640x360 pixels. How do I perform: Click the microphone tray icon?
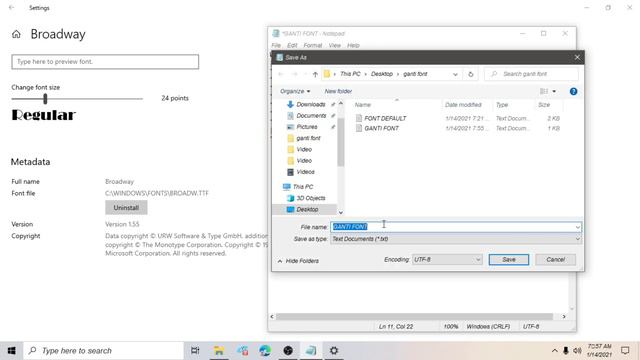(566, 351)
